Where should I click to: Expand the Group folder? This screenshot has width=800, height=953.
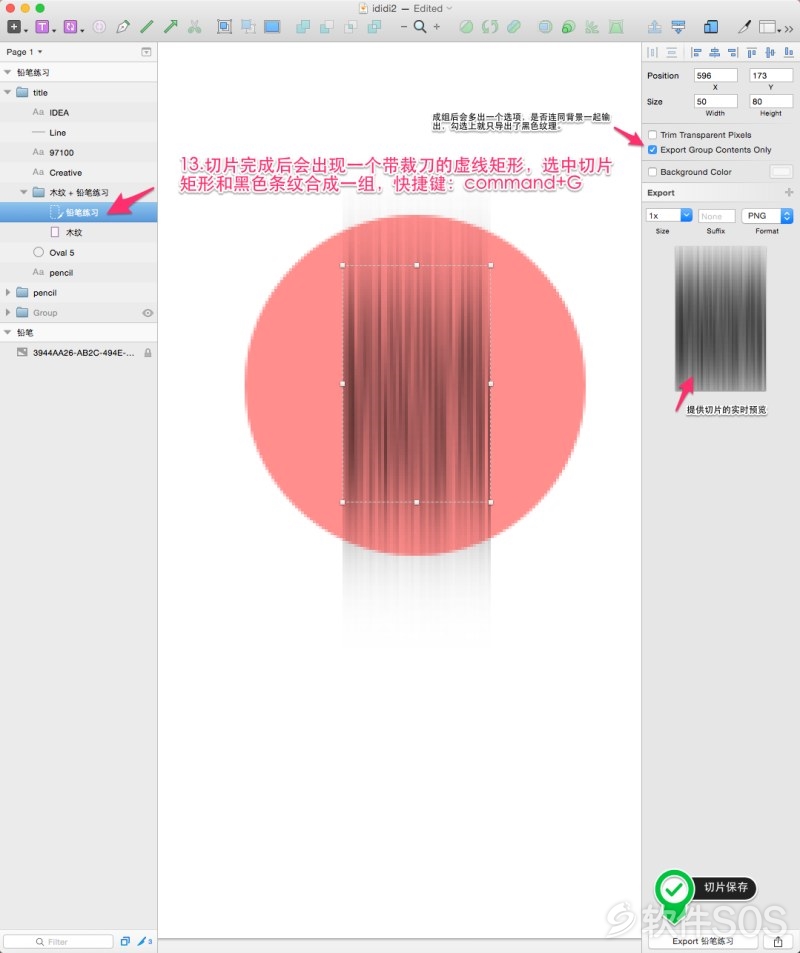pyautogui.click(x=7, y=312)
